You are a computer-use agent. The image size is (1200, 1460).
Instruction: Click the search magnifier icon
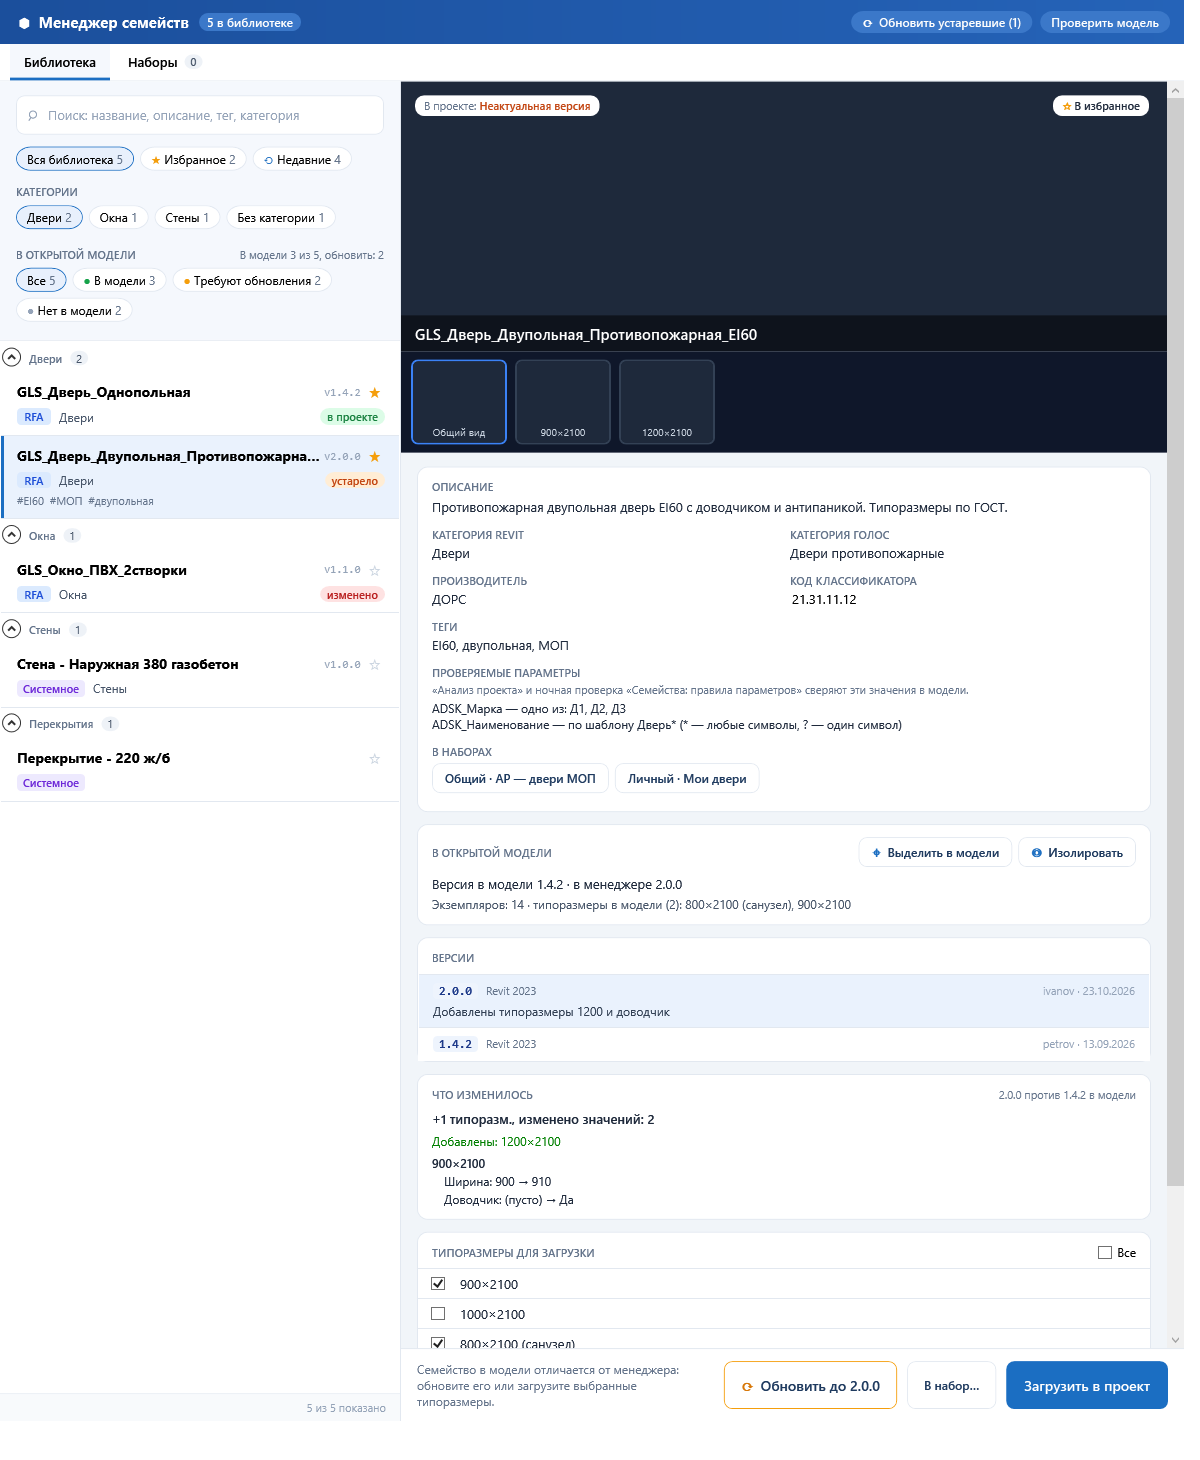click(x=33, y=115)
